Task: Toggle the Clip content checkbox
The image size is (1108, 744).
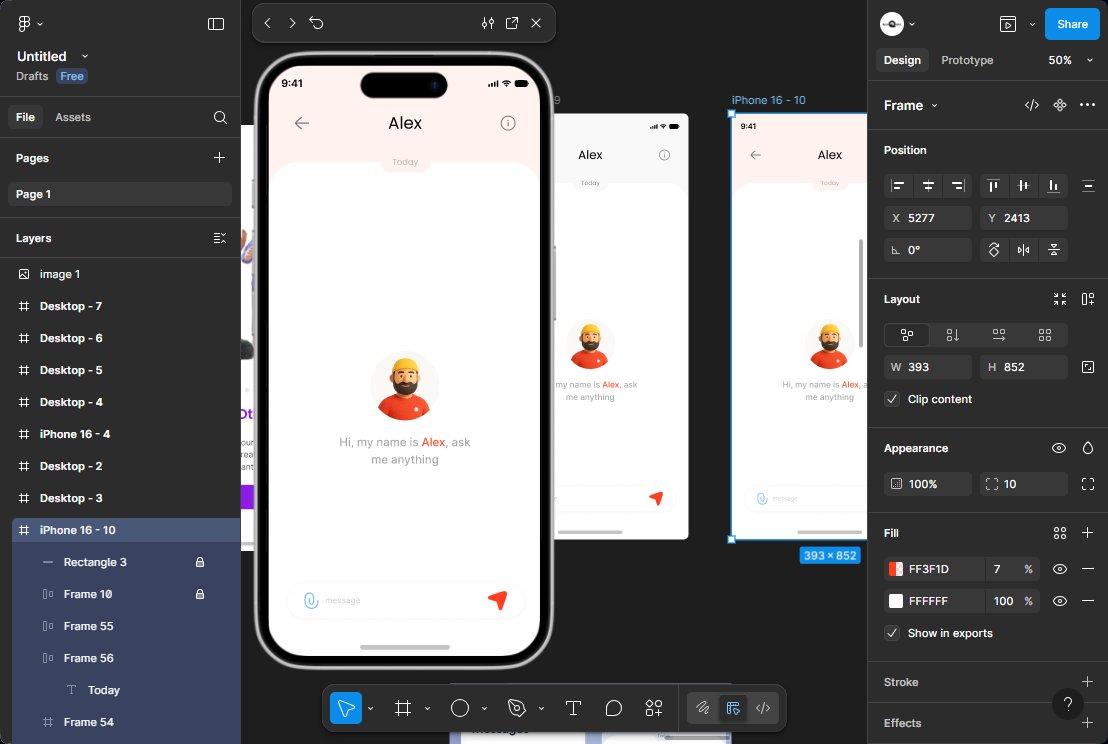Action: 892,399
